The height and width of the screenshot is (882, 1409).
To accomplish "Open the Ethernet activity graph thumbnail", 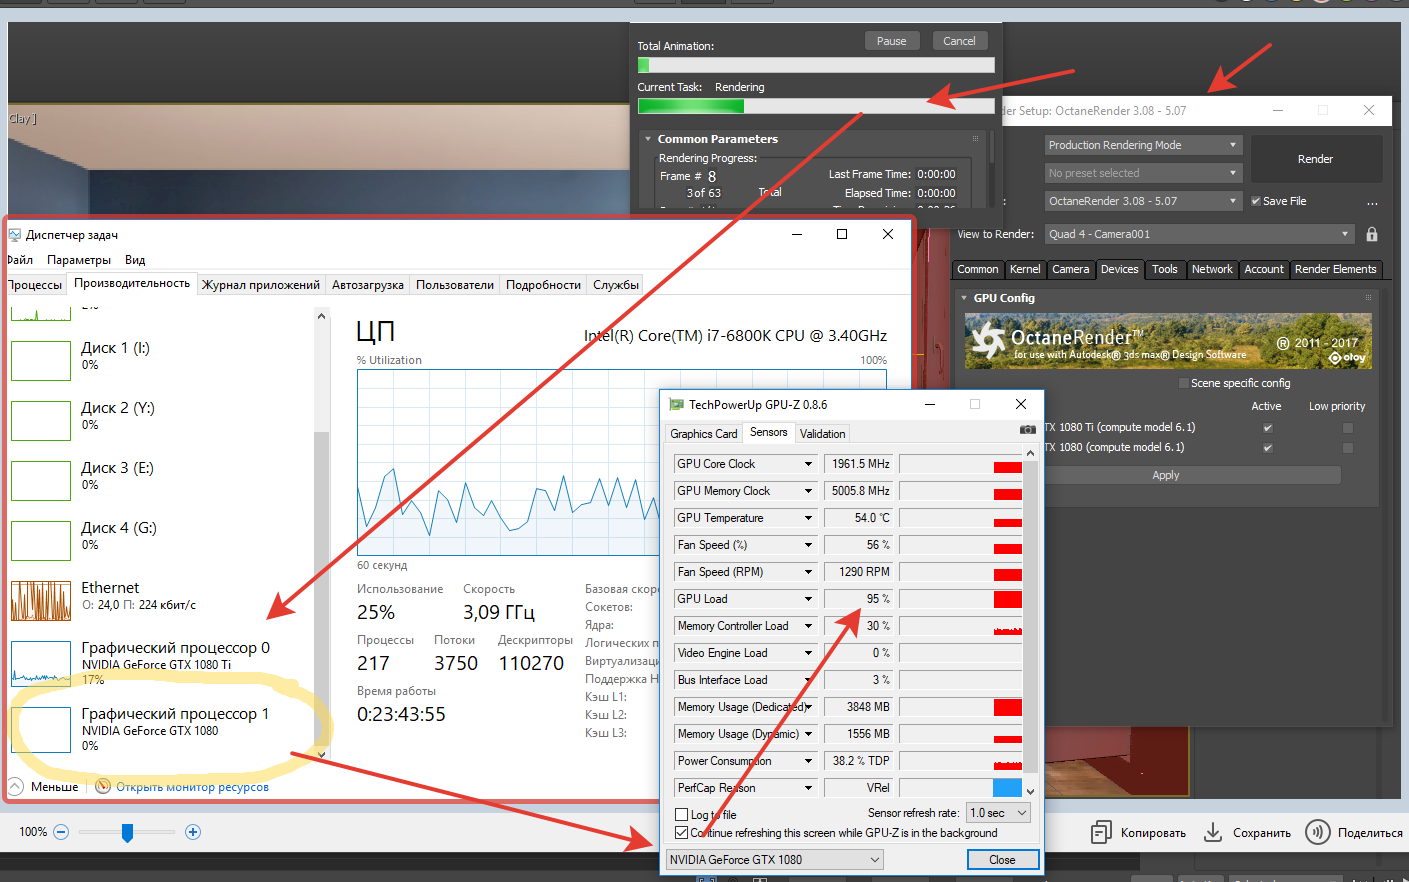I will [41, 601].
